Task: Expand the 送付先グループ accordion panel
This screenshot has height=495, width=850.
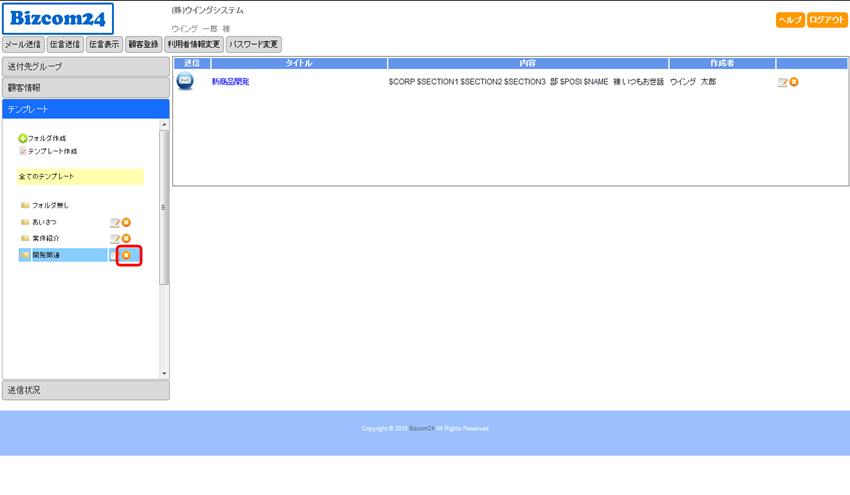Action: coord(85,66)
